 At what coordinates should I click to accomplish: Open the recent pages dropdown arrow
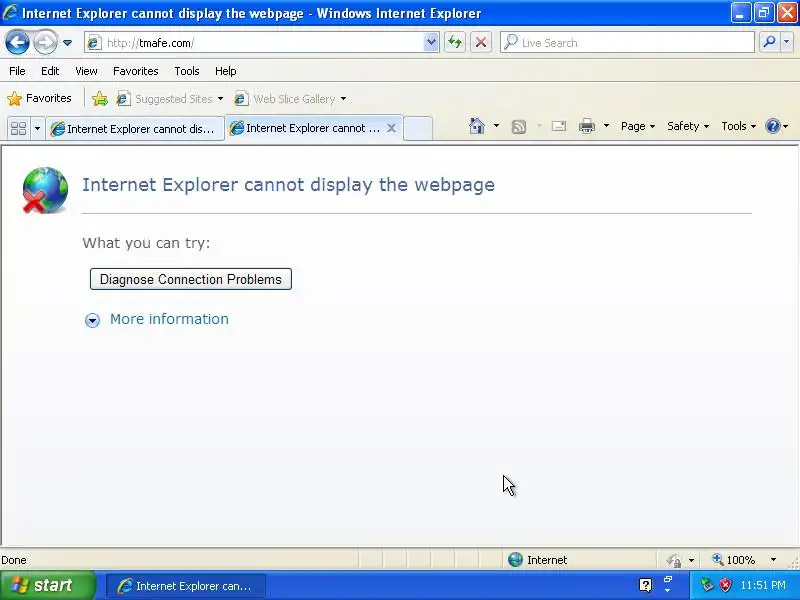coord(67,43)
